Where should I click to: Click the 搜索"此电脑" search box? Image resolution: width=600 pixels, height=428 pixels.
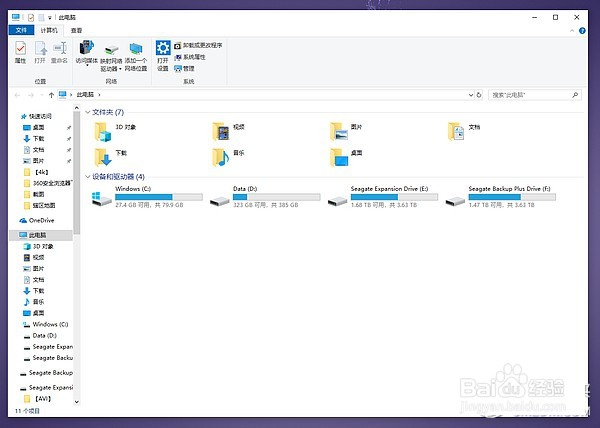click(x=535, y=95)
